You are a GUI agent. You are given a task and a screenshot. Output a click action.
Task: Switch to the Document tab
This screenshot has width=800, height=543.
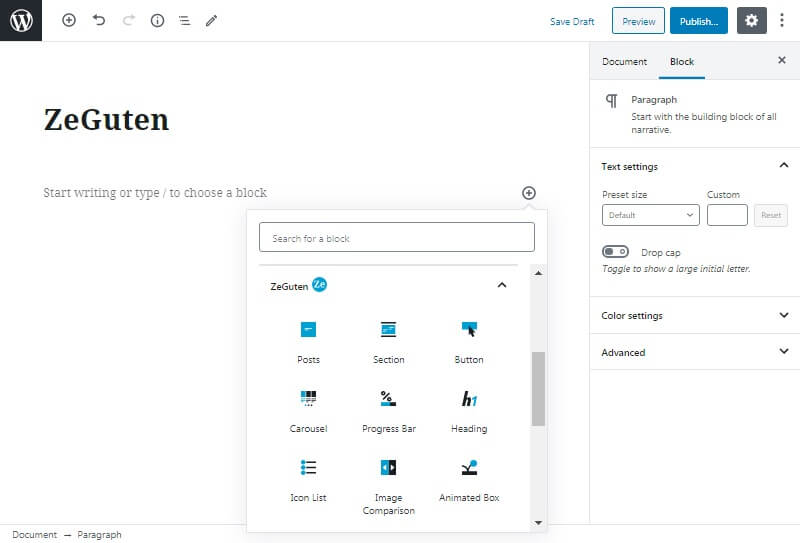[x=624, y=62]
